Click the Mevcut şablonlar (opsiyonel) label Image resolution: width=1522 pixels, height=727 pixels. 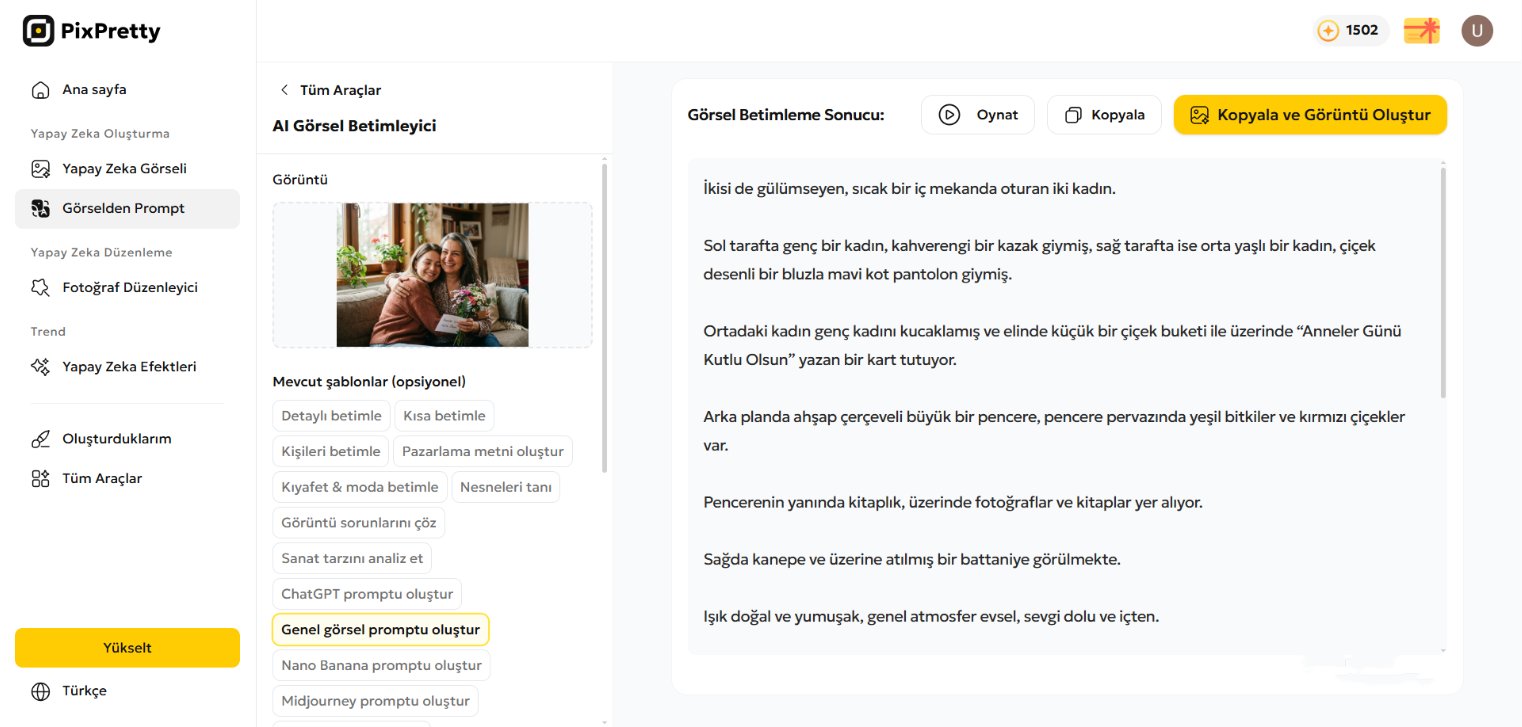(369, 382)
